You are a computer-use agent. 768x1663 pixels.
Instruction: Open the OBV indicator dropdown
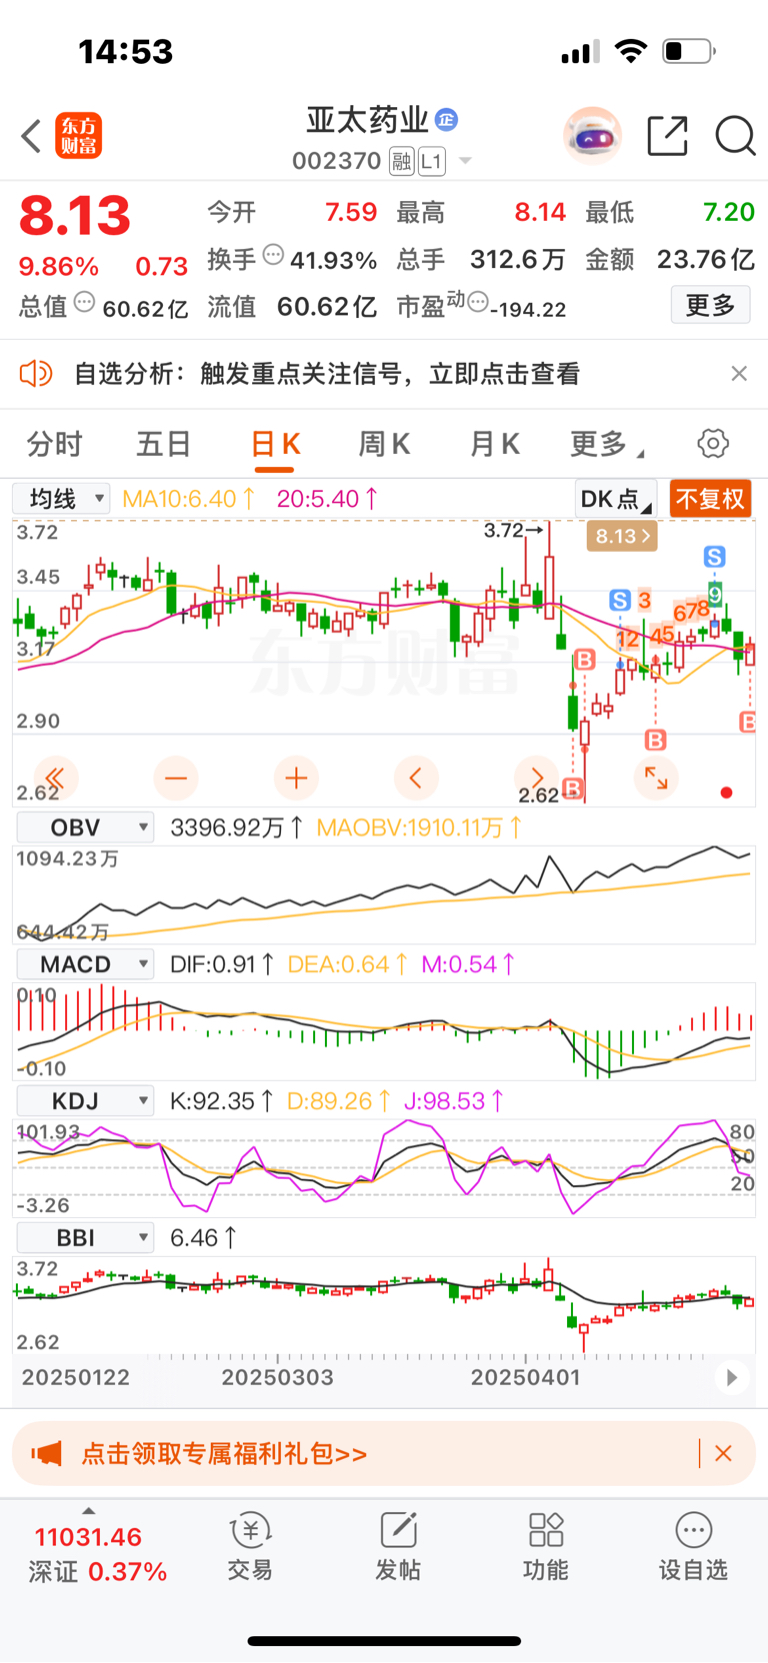(x=85, y=827)
